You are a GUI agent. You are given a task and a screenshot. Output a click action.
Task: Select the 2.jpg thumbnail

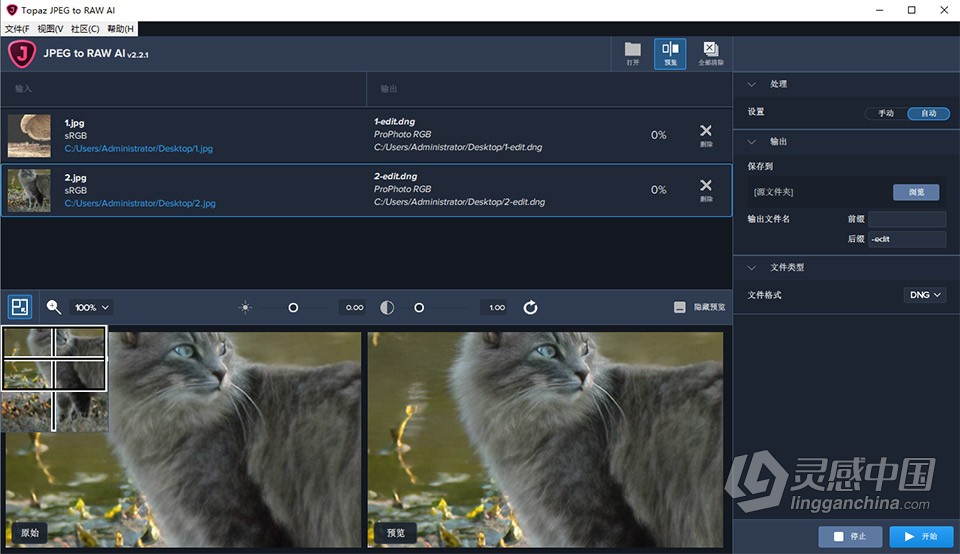(x=29, y=190)
